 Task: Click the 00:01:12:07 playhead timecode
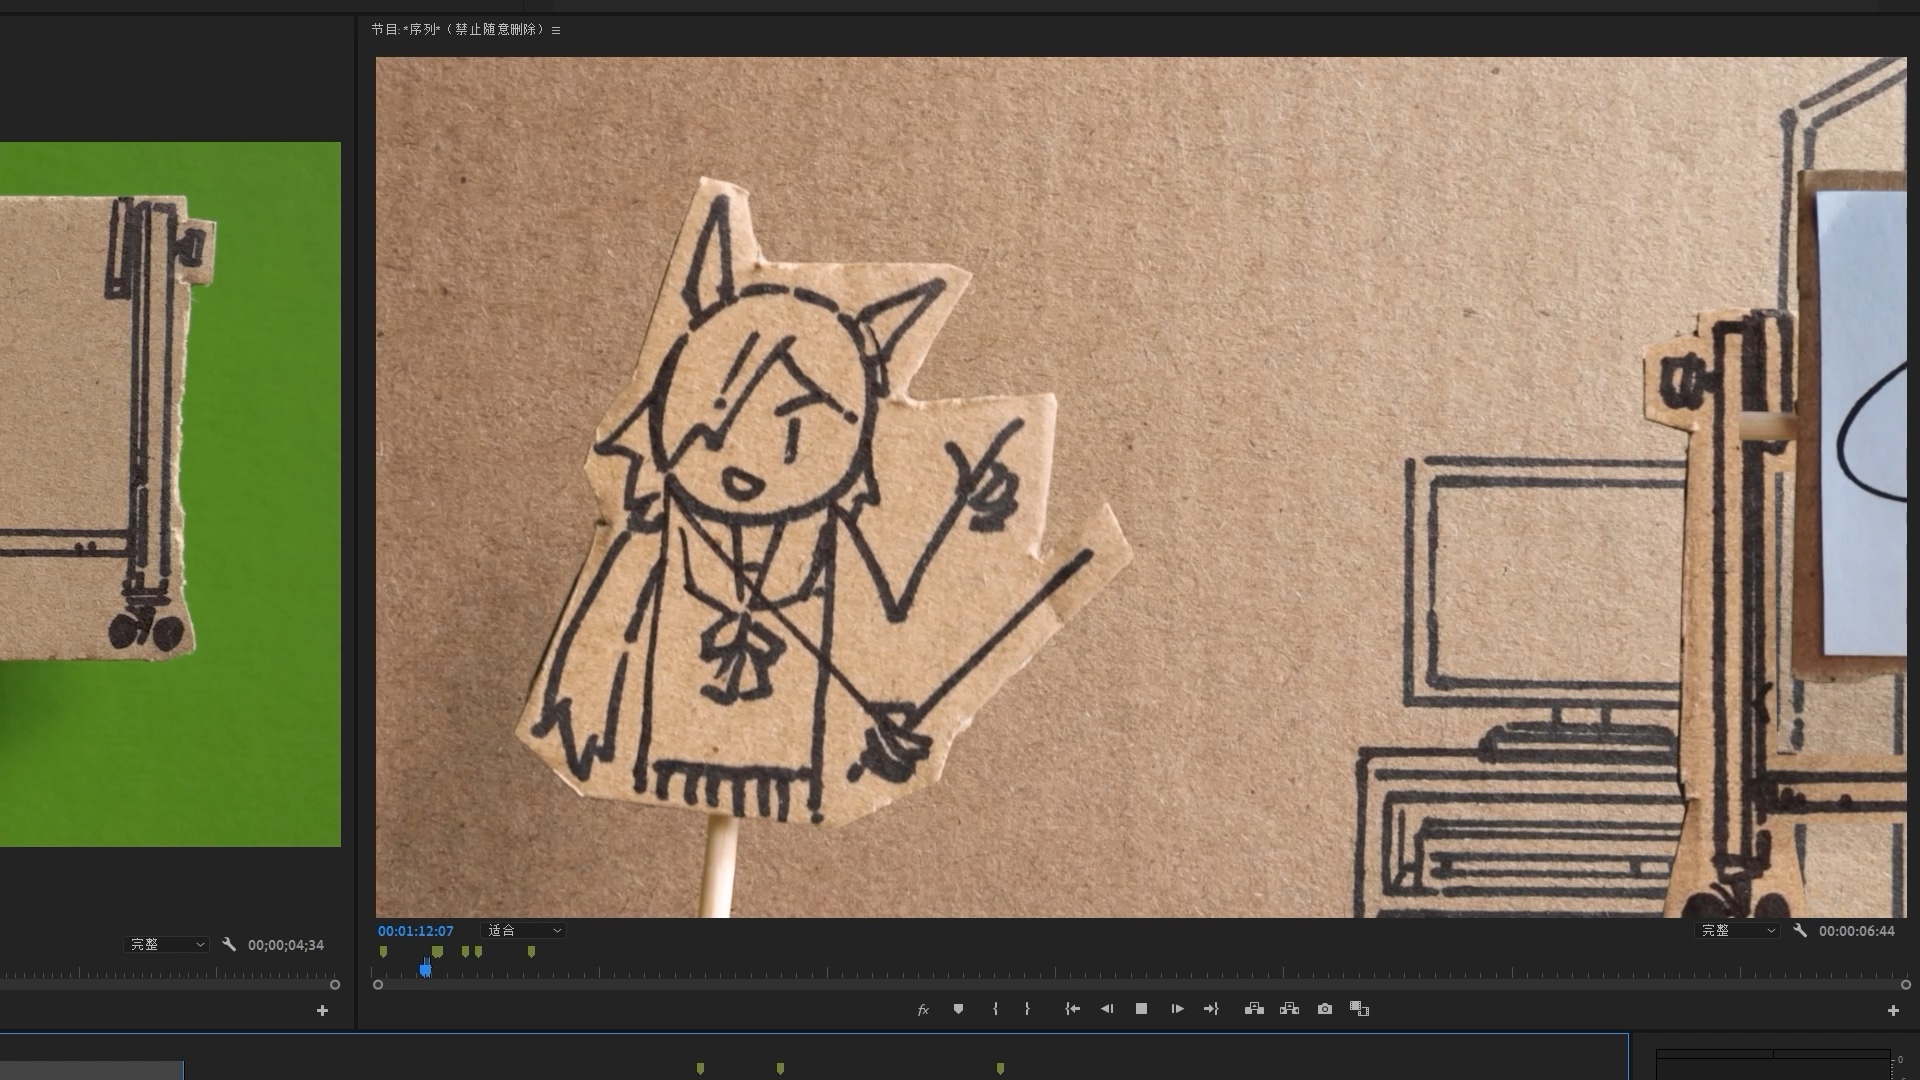(415, 931)
